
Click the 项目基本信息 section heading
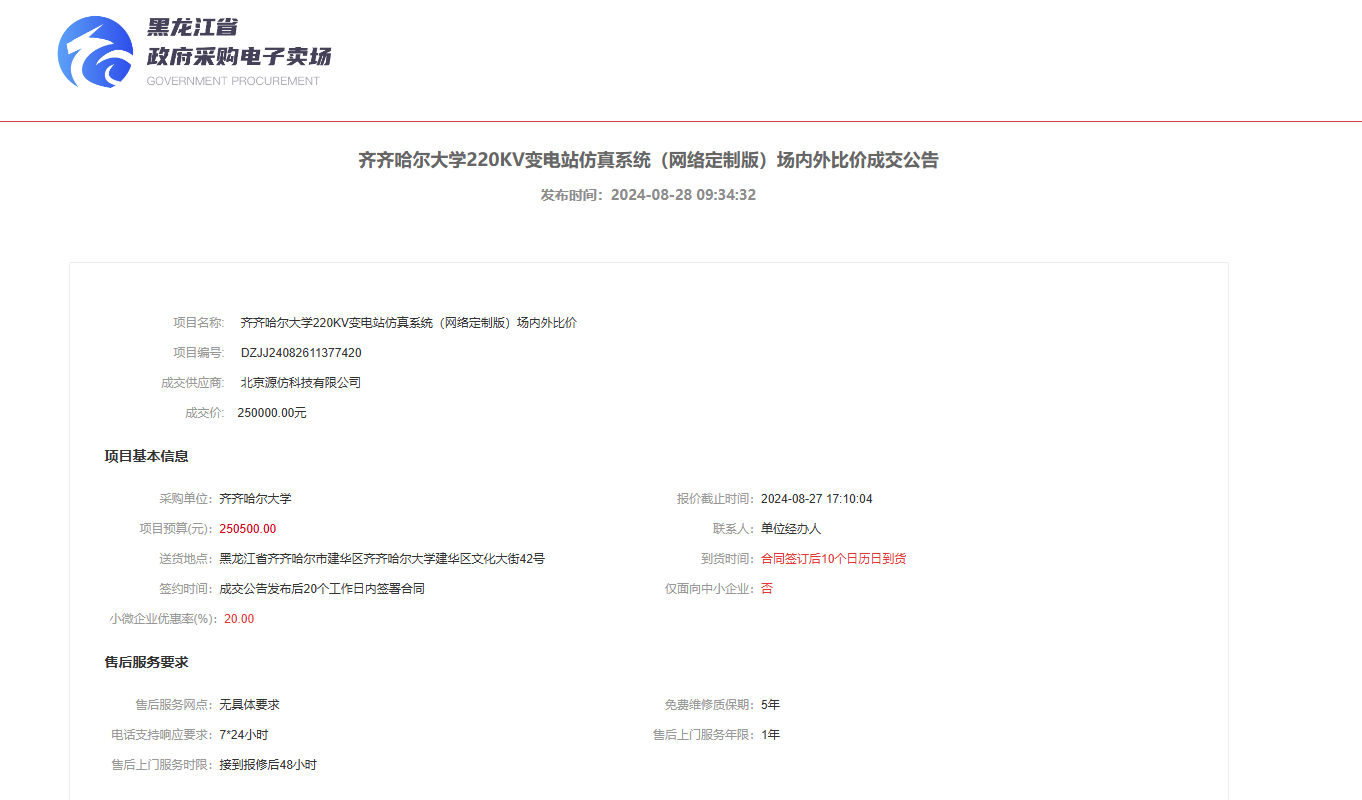click(146, 457)
